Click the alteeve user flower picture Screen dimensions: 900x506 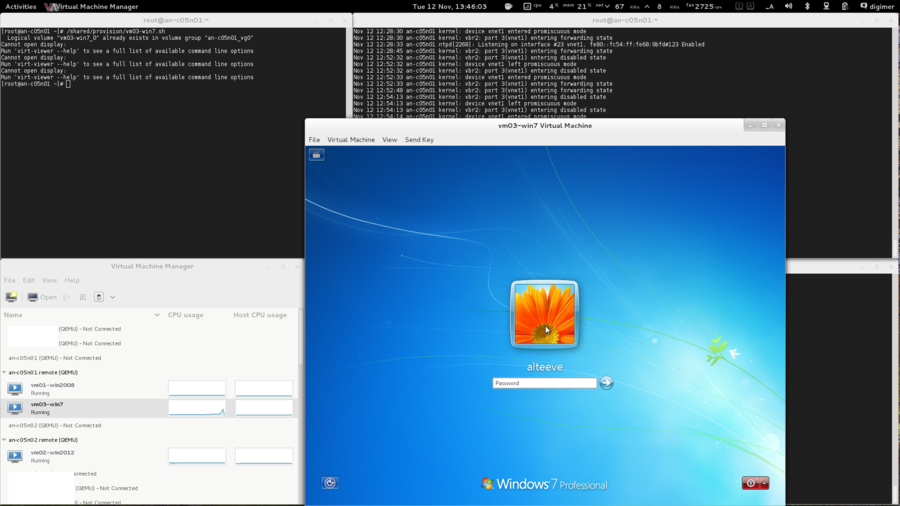tap(544, 314)
